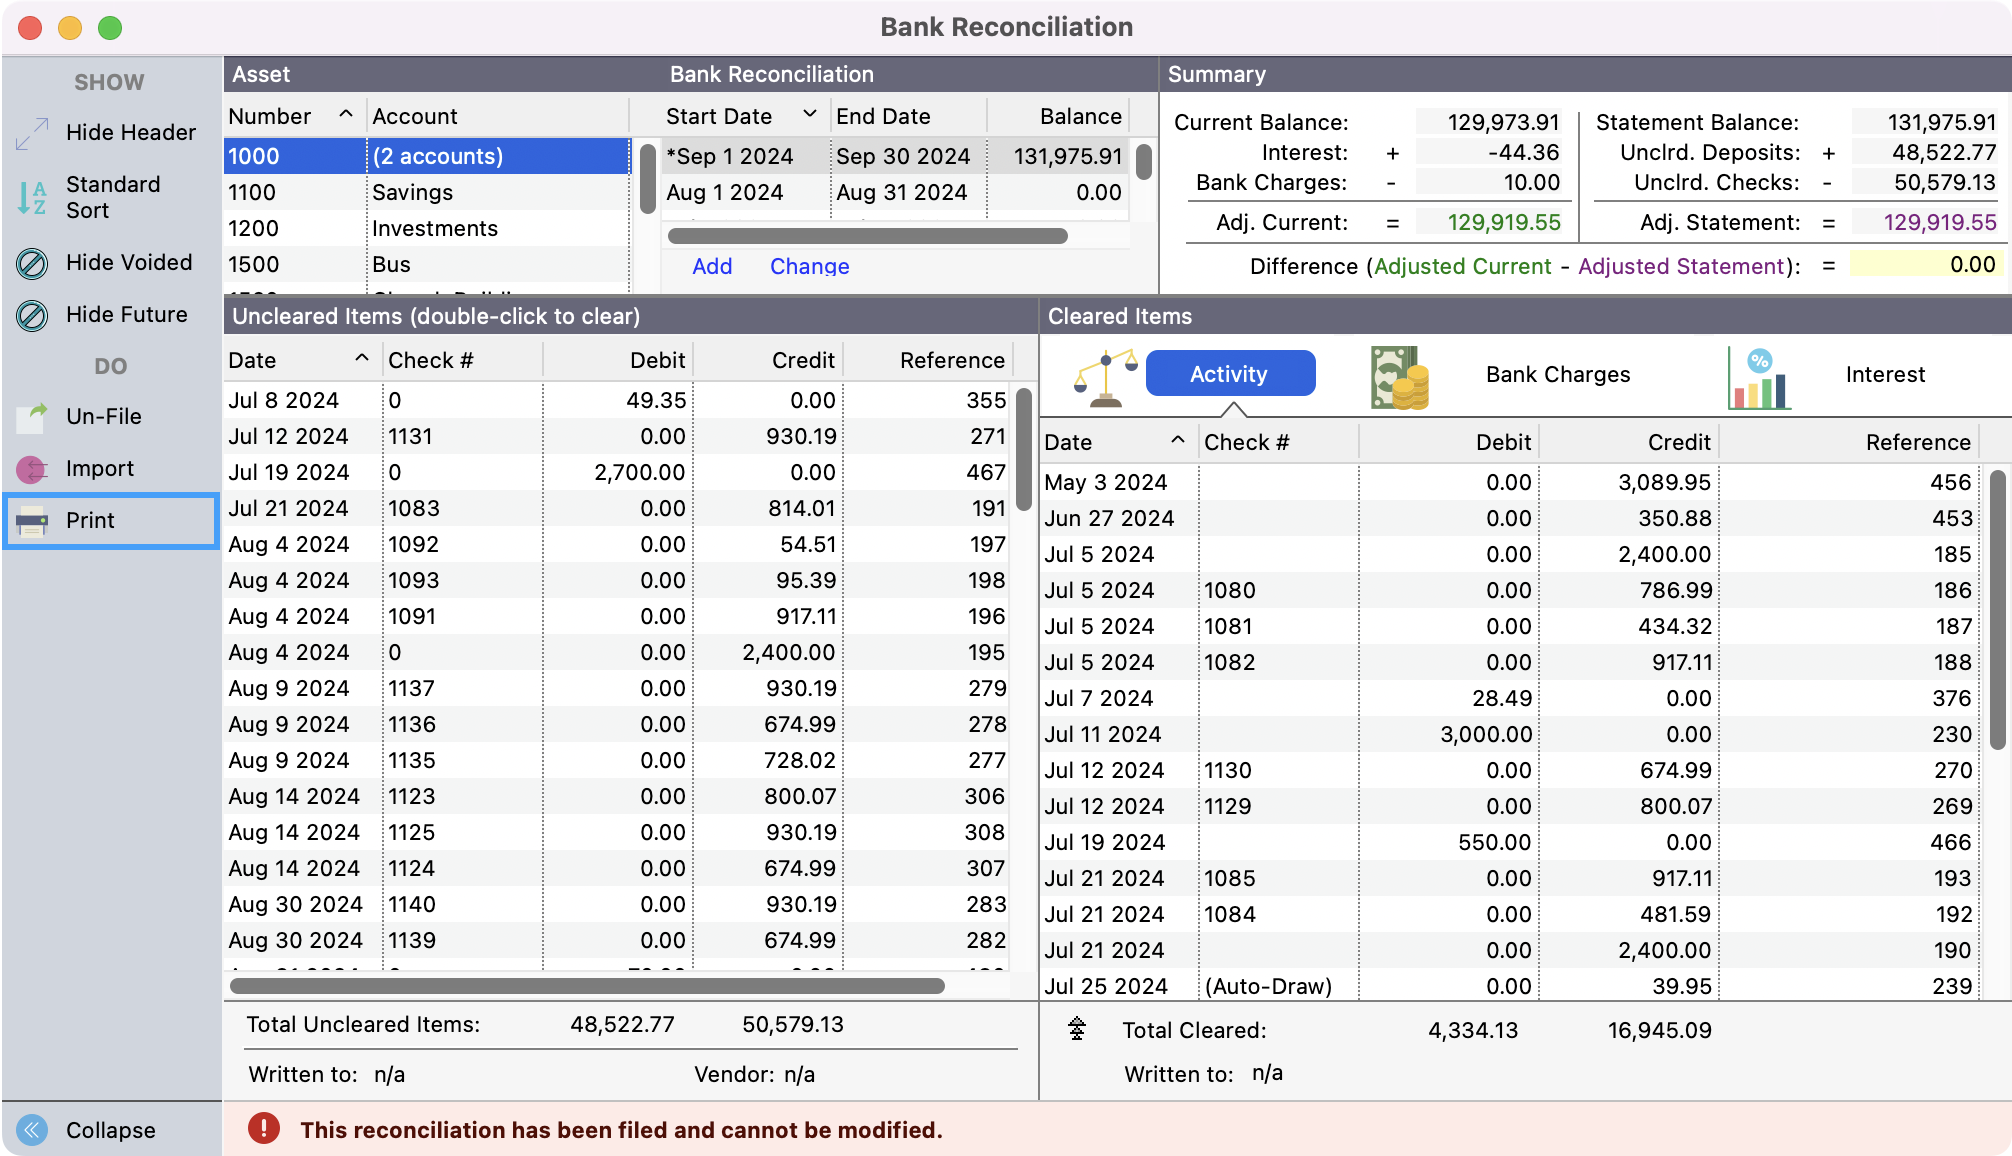Viewport: 2012px width, 1156px height.
Task: Click the Add reconciliation link
Action: point(712,266)
